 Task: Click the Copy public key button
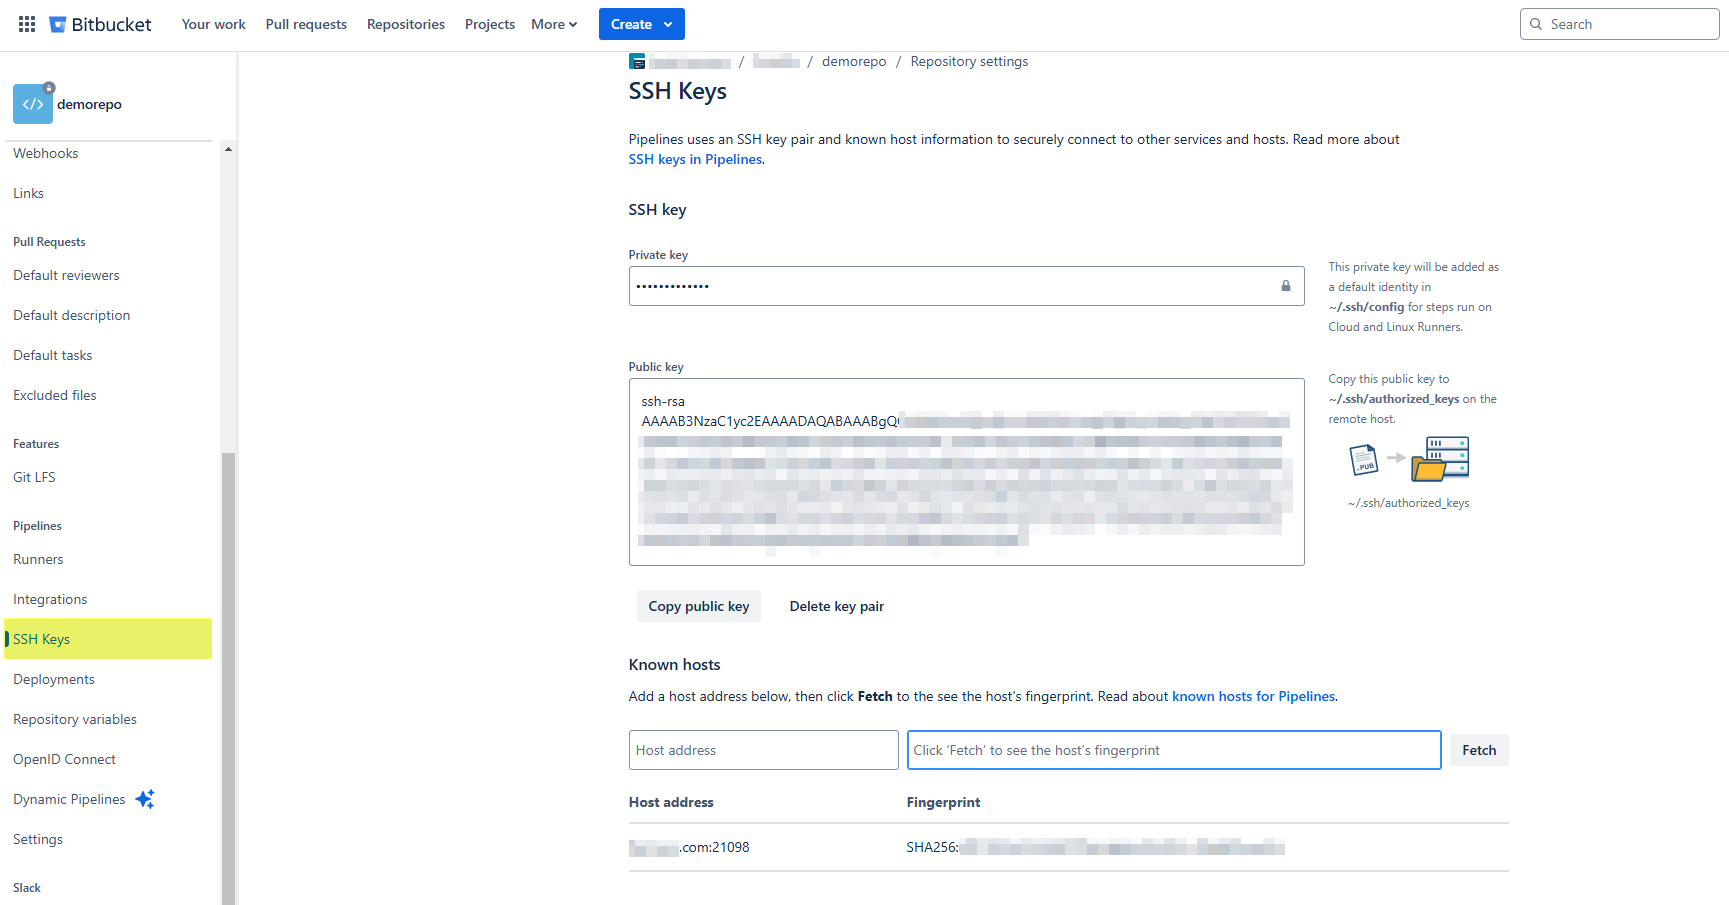[x=699, y=606]
